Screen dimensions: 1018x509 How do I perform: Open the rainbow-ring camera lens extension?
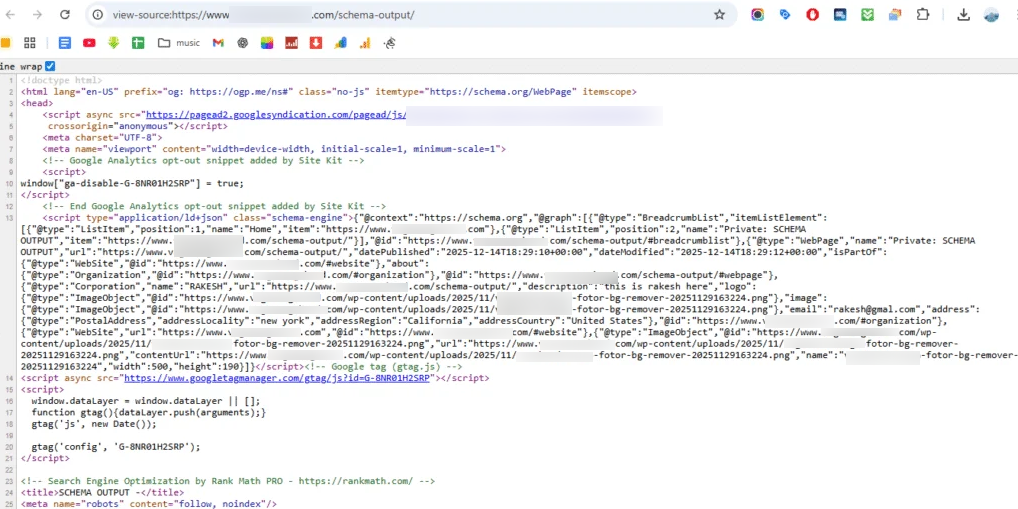[758, 14]
